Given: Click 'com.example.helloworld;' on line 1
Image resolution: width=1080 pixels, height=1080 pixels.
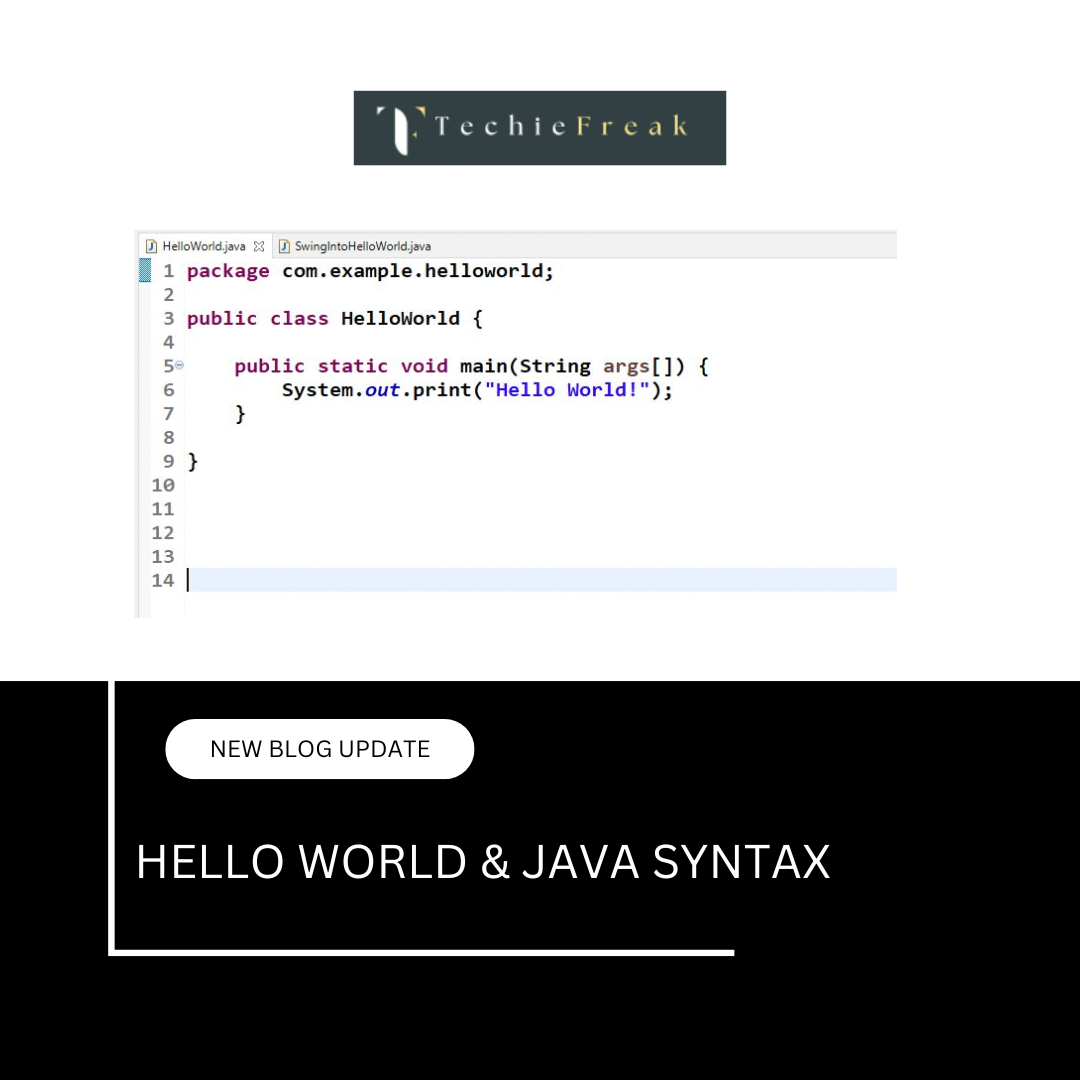Looking at the screenshot, I should click(x=417, y=271).
